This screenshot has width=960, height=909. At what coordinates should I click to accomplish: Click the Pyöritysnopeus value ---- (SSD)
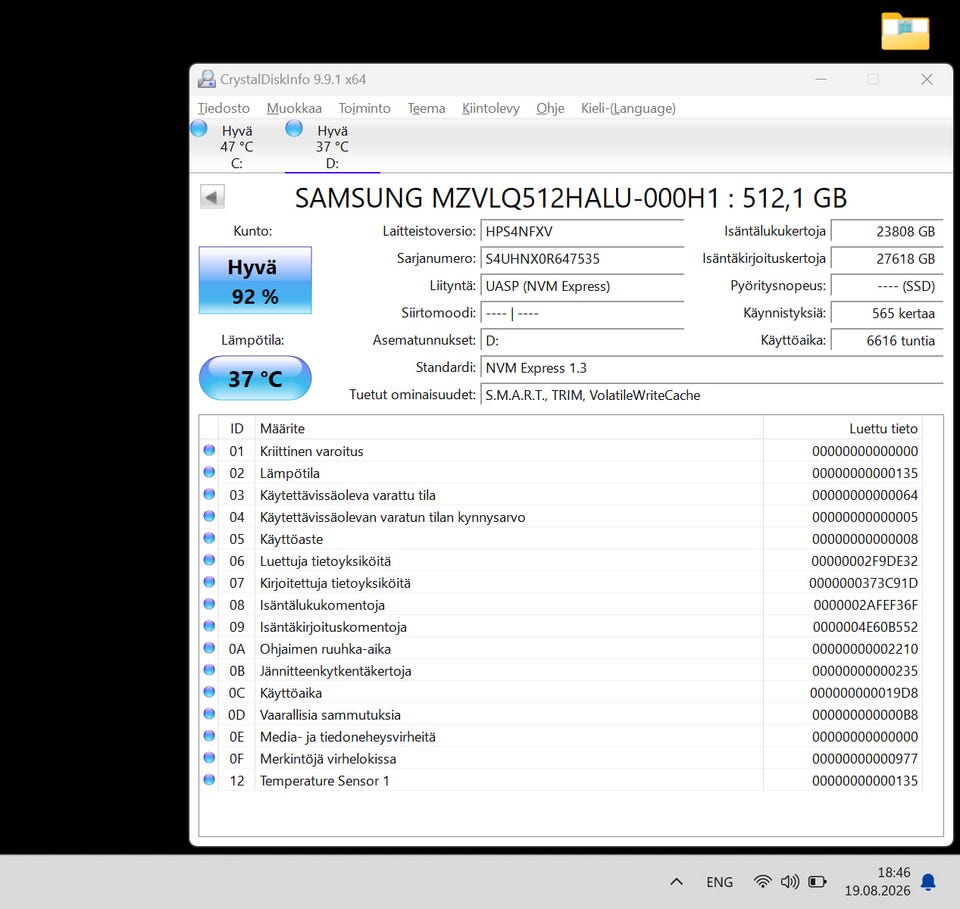pyautogui.click(x=887, y=286)
